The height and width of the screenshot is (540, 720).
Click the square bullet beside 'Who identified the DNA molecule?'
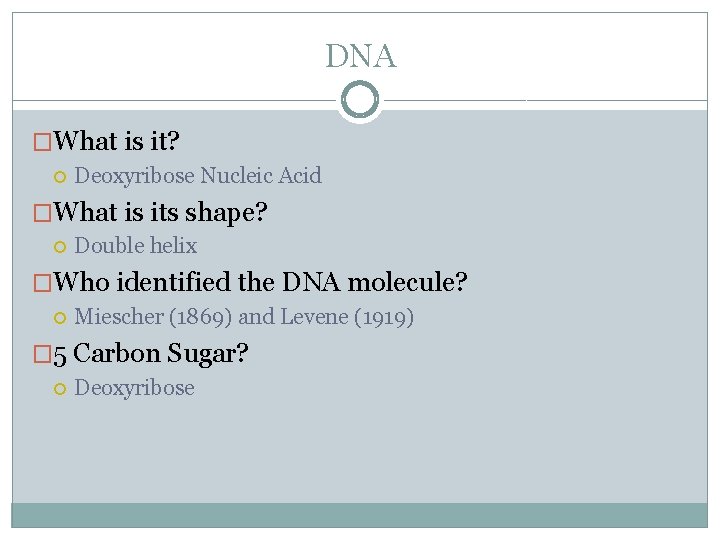42,282
